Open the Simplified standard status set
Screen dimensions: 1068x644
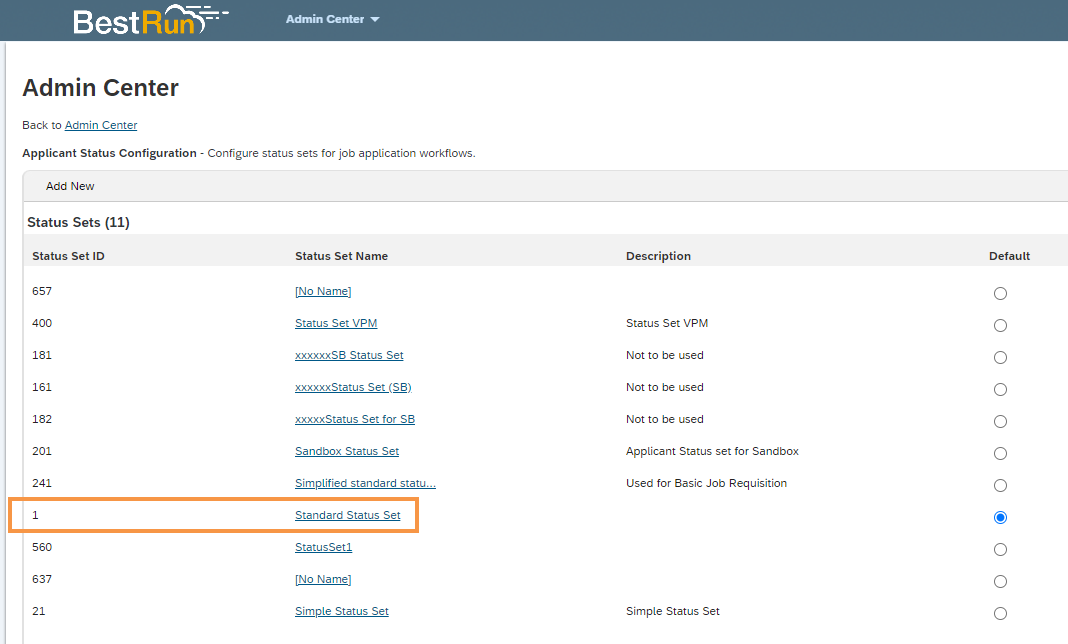365,483
